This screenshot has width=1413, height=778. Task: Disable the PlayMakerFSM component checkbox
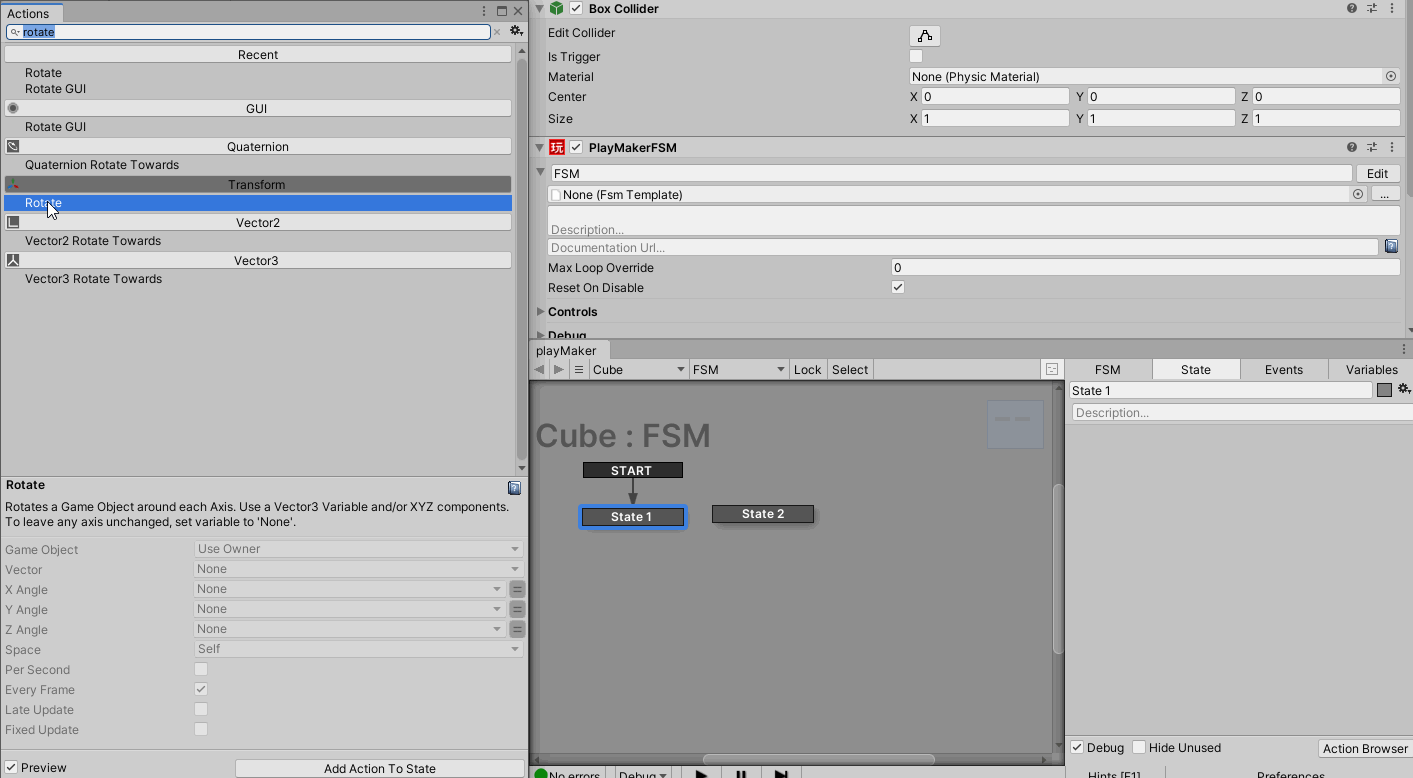tap(576, 147)
